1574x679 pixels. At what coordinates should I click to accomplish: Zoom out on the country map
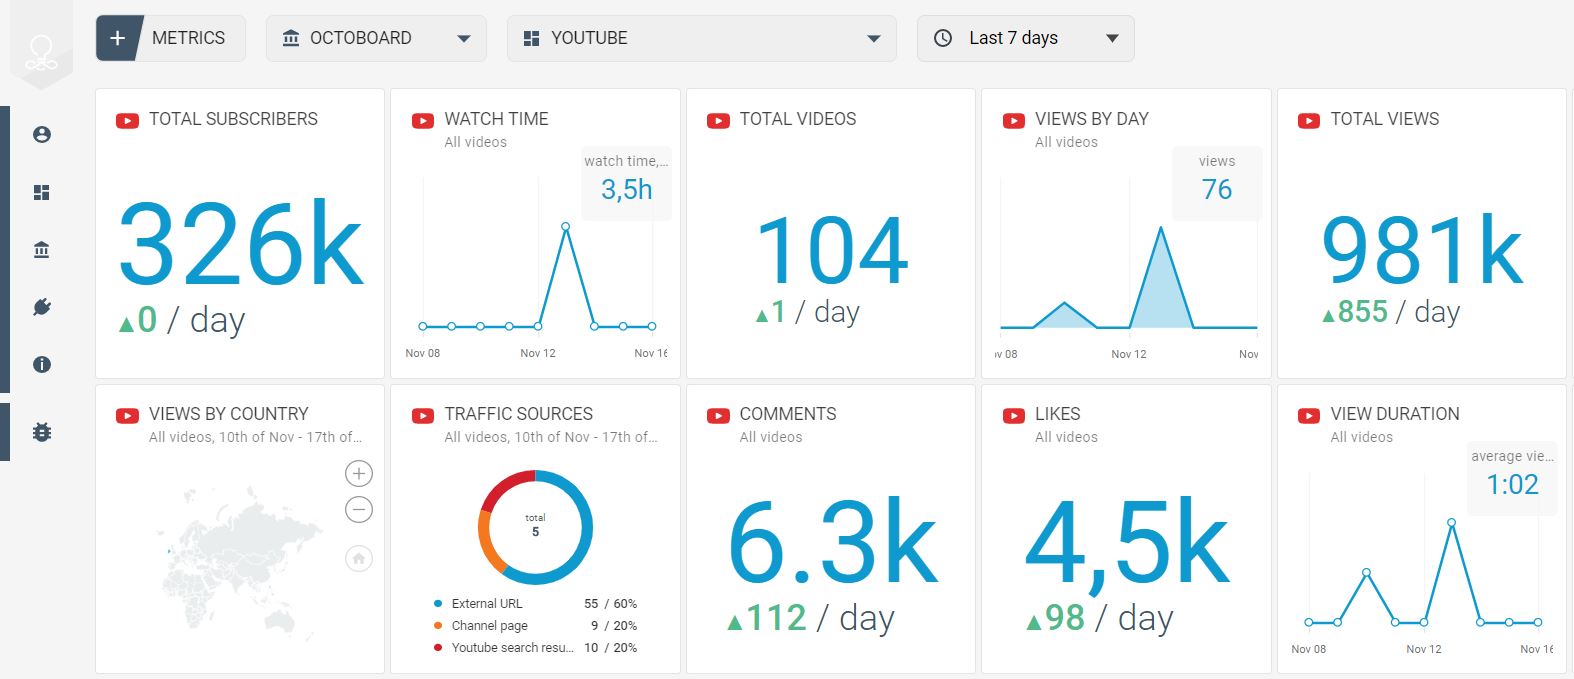pos(359,509)
